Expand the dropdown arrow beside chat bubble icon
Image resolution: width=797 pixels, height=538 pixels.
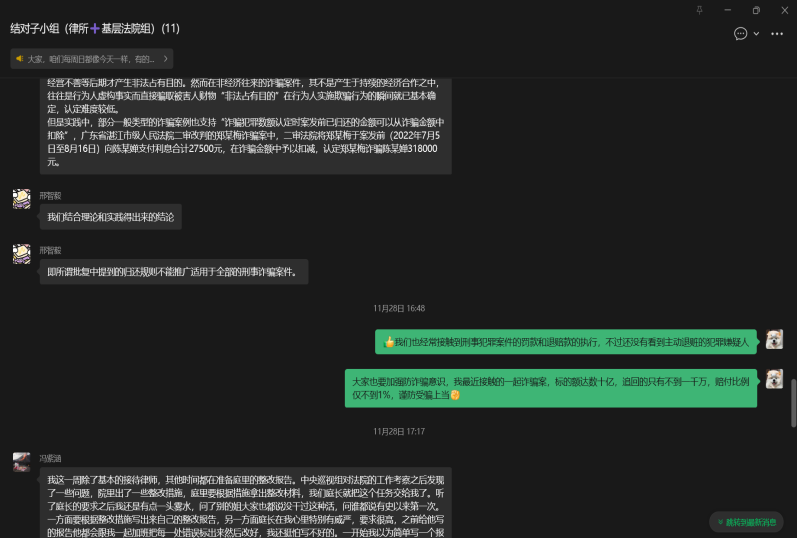point(756,33)
